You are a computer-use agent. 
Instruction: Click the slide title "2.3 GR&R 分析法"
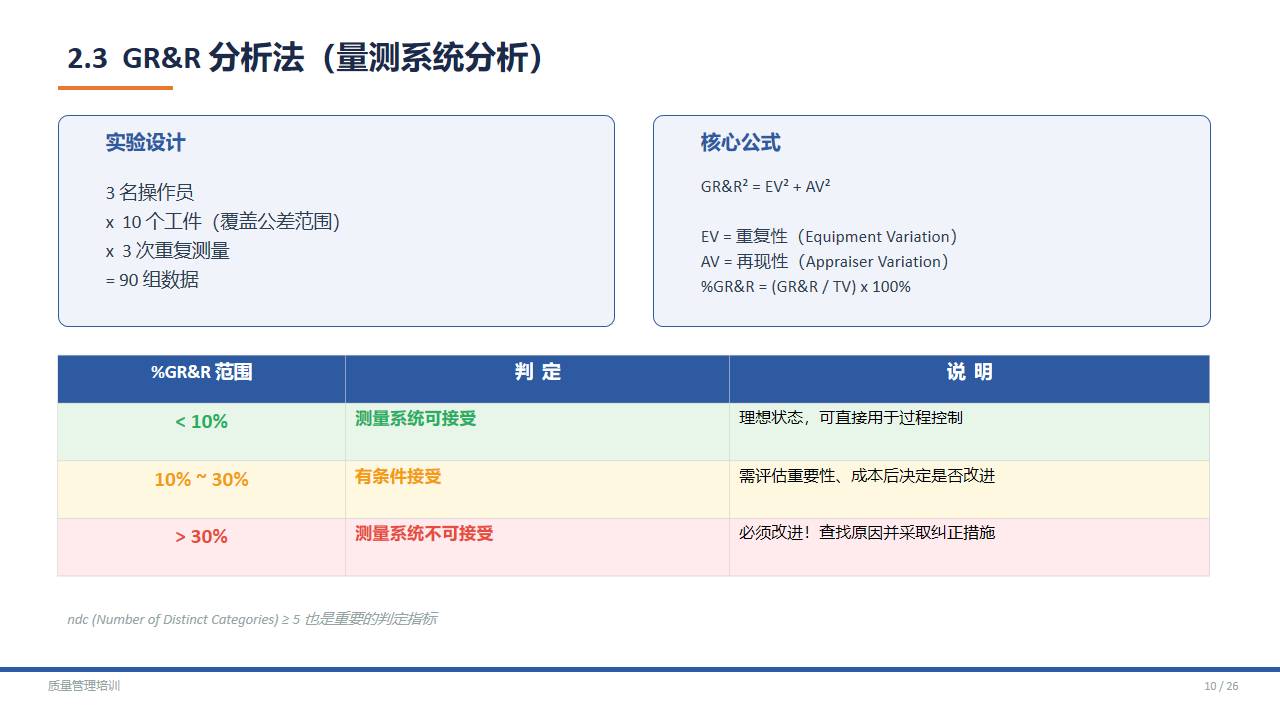coord(306,58)
